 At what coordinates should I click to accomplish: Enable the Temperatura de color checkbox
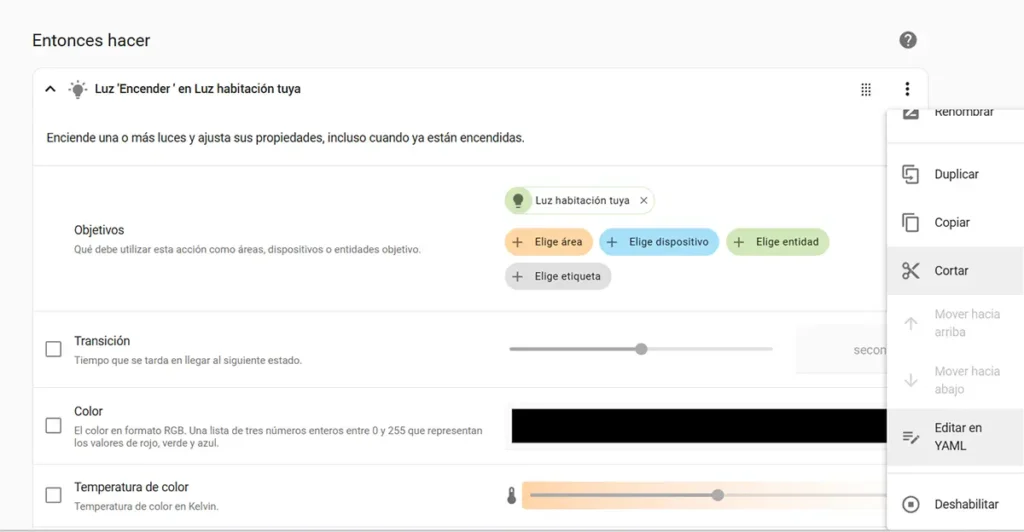[54, 495]
